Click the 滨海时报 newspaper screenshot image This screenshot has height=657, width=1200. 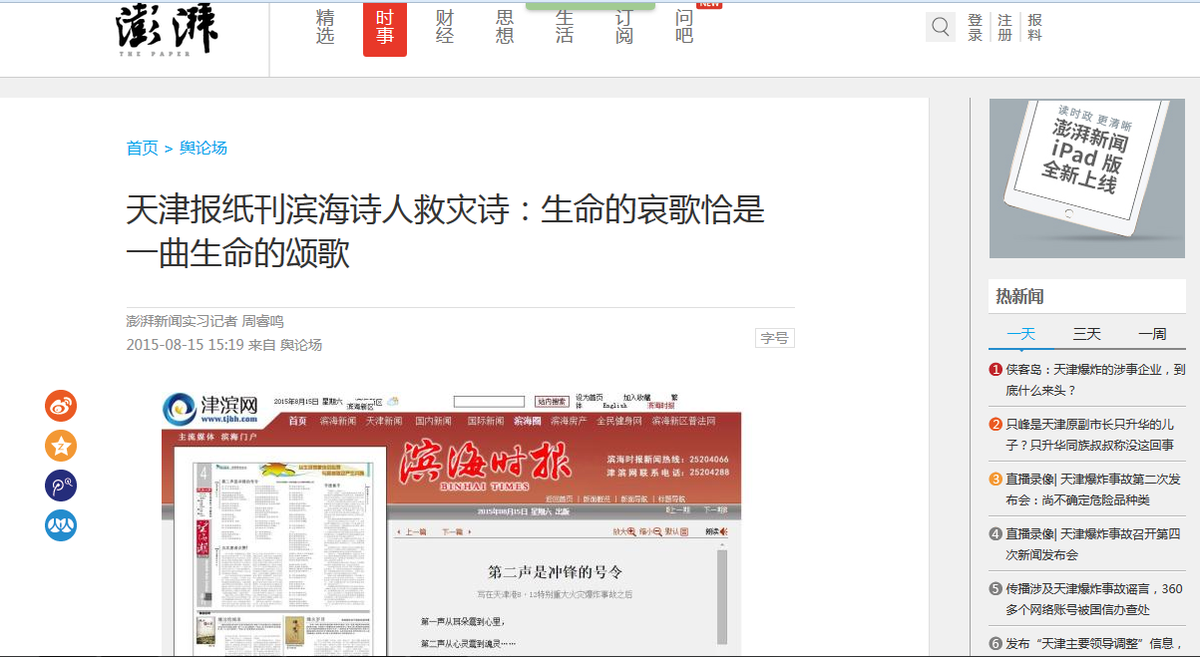[x=452, y=523]
